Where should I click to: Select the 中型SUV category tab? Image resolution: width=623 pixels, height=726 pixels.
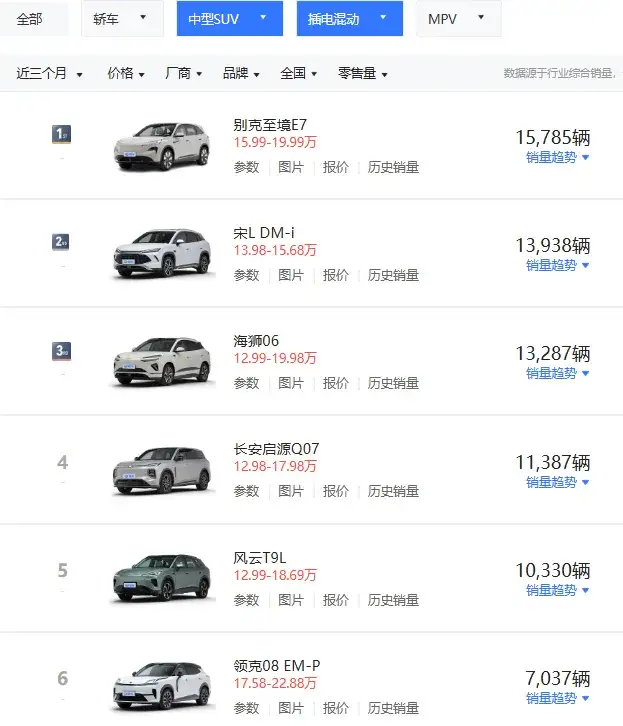pyautogui.click(x=230, y=19)
